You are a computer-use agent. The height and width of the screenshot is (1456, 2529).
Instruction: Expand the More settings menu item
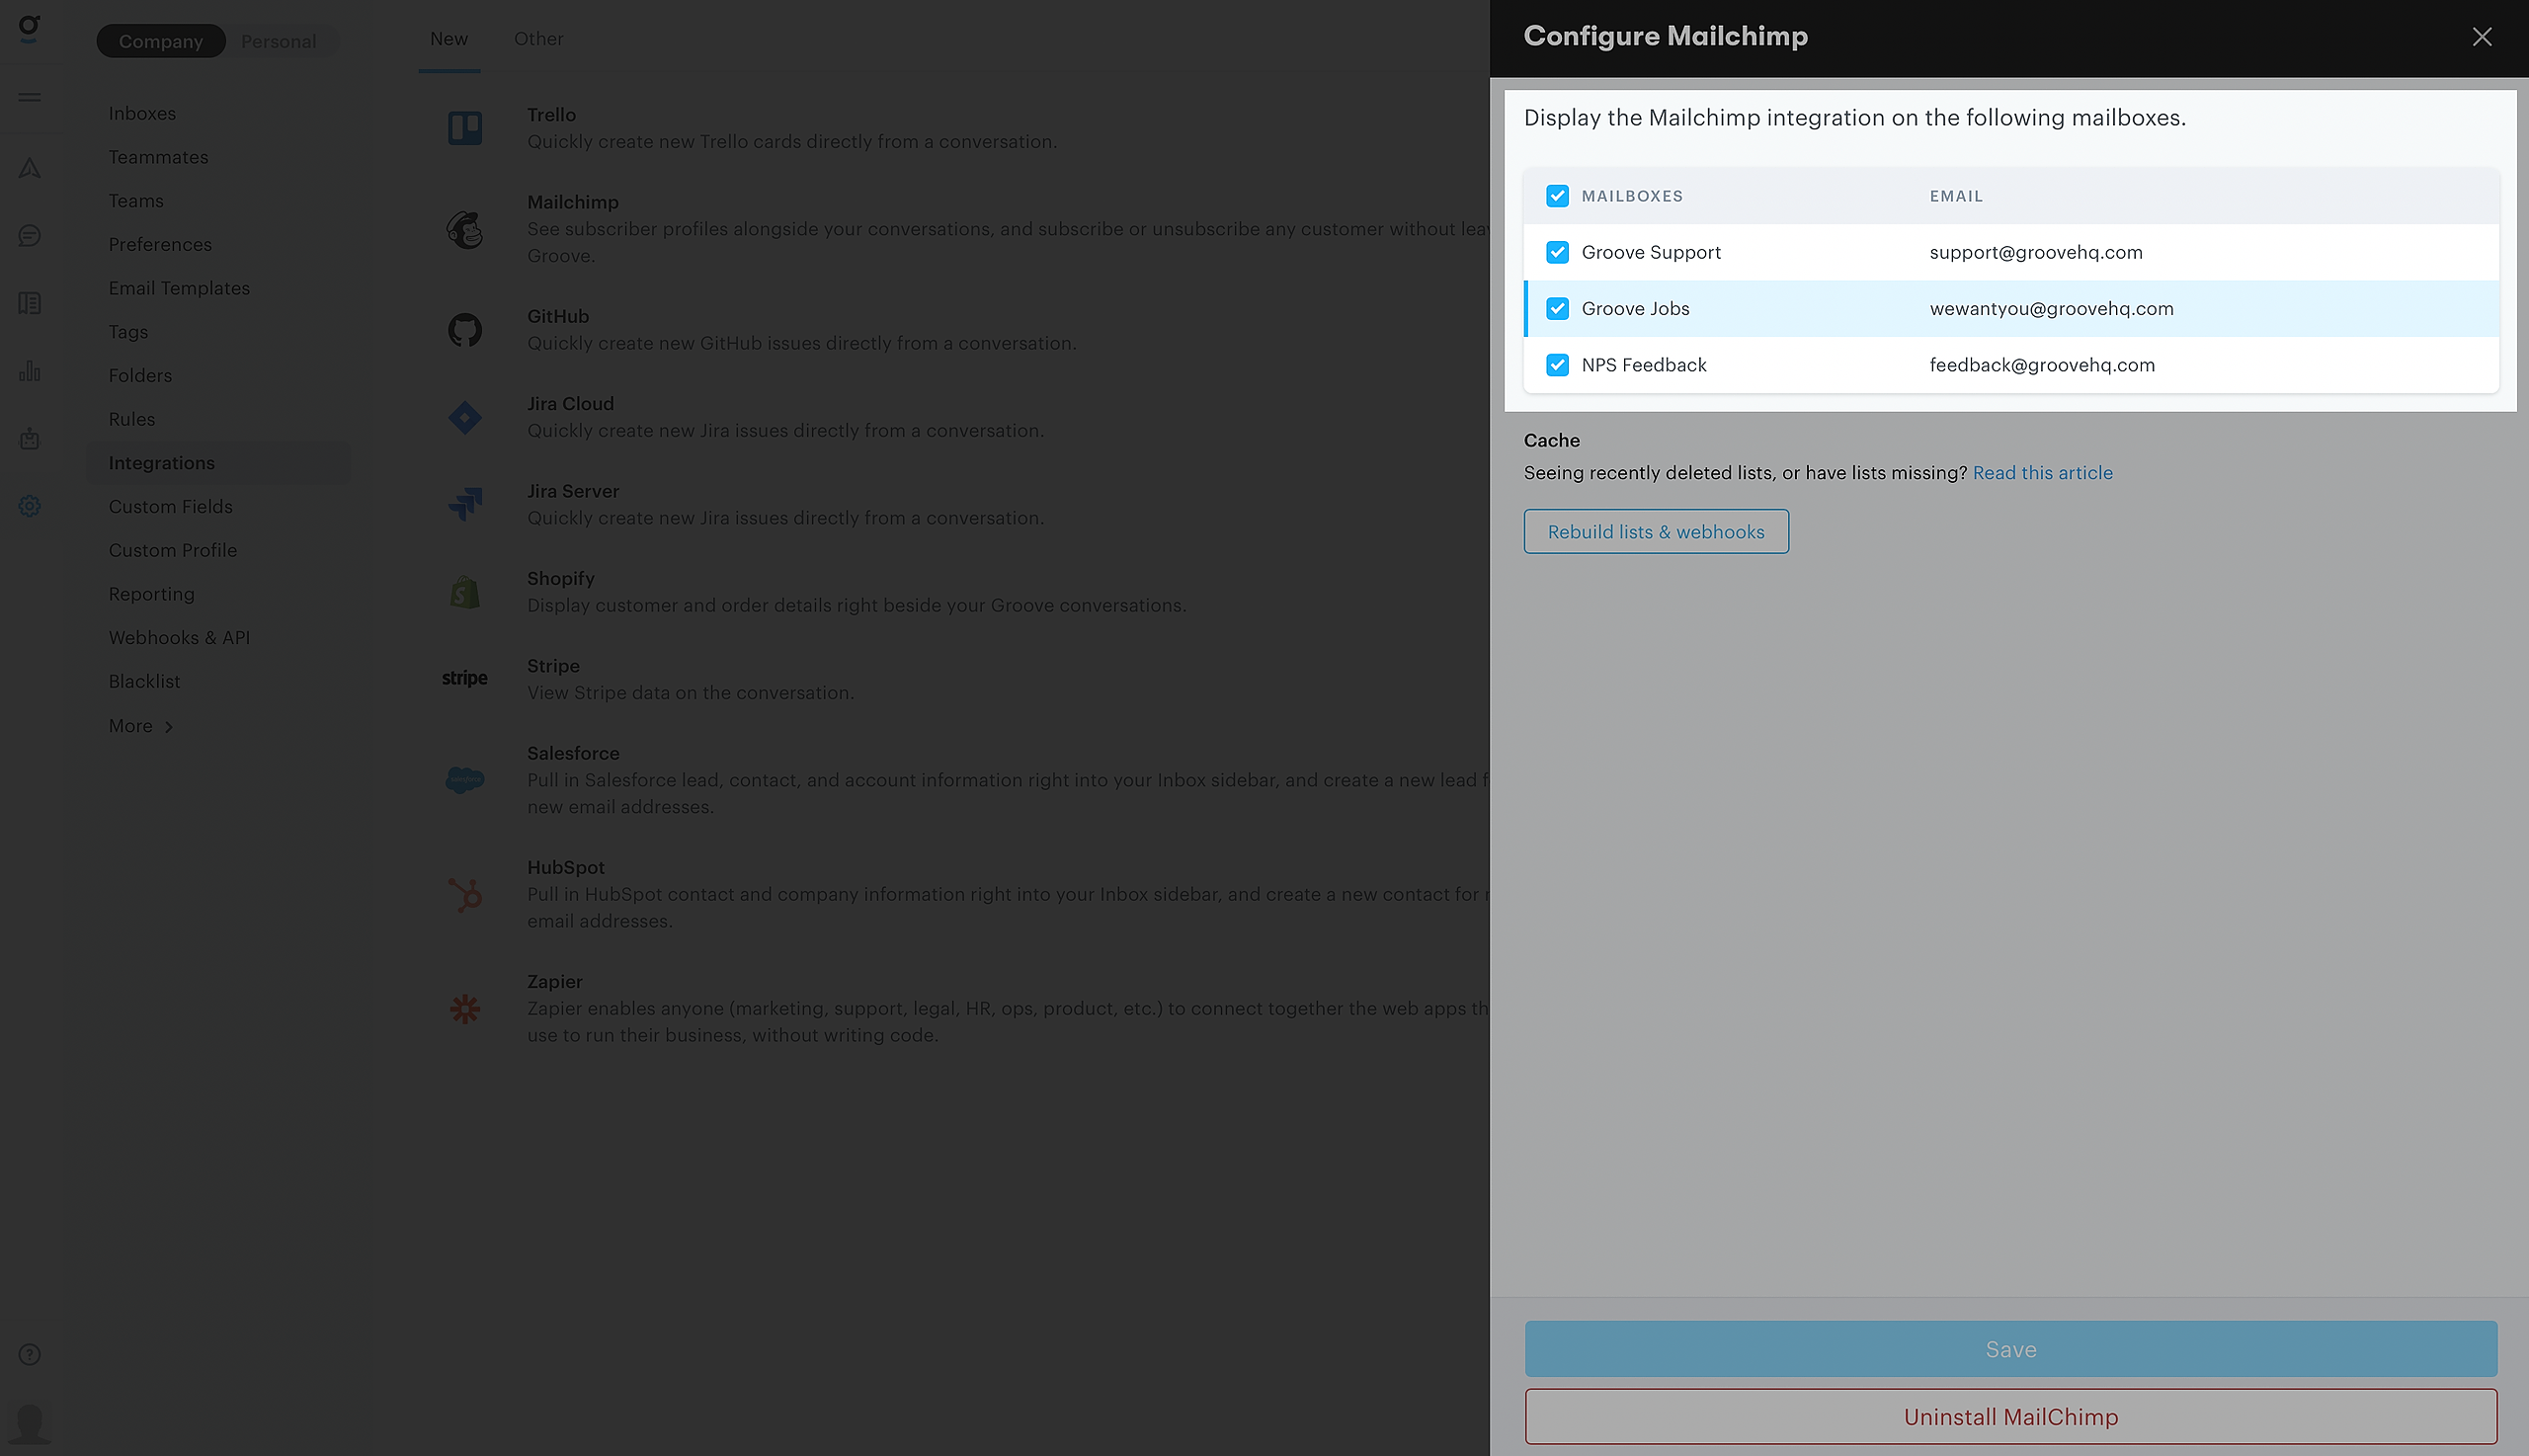point(141,726)
